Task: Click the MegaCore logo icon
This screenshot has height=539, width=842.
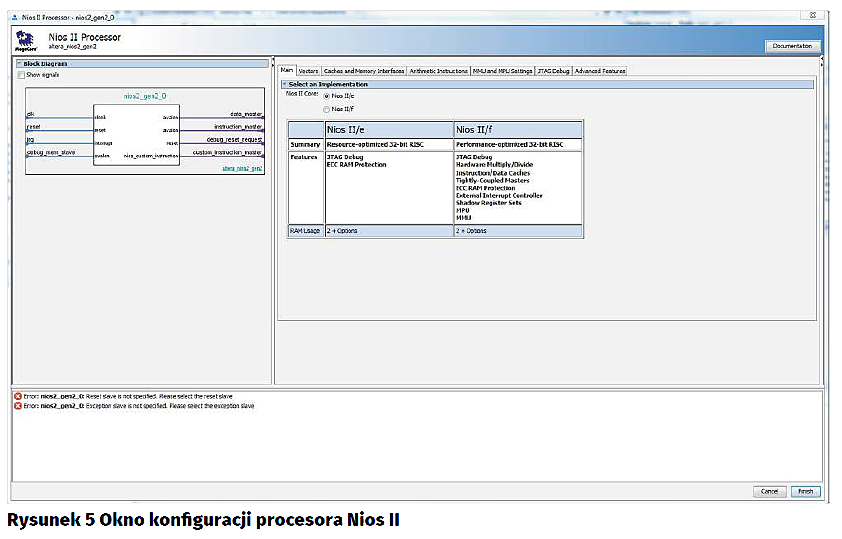Action: click(28, 42)
